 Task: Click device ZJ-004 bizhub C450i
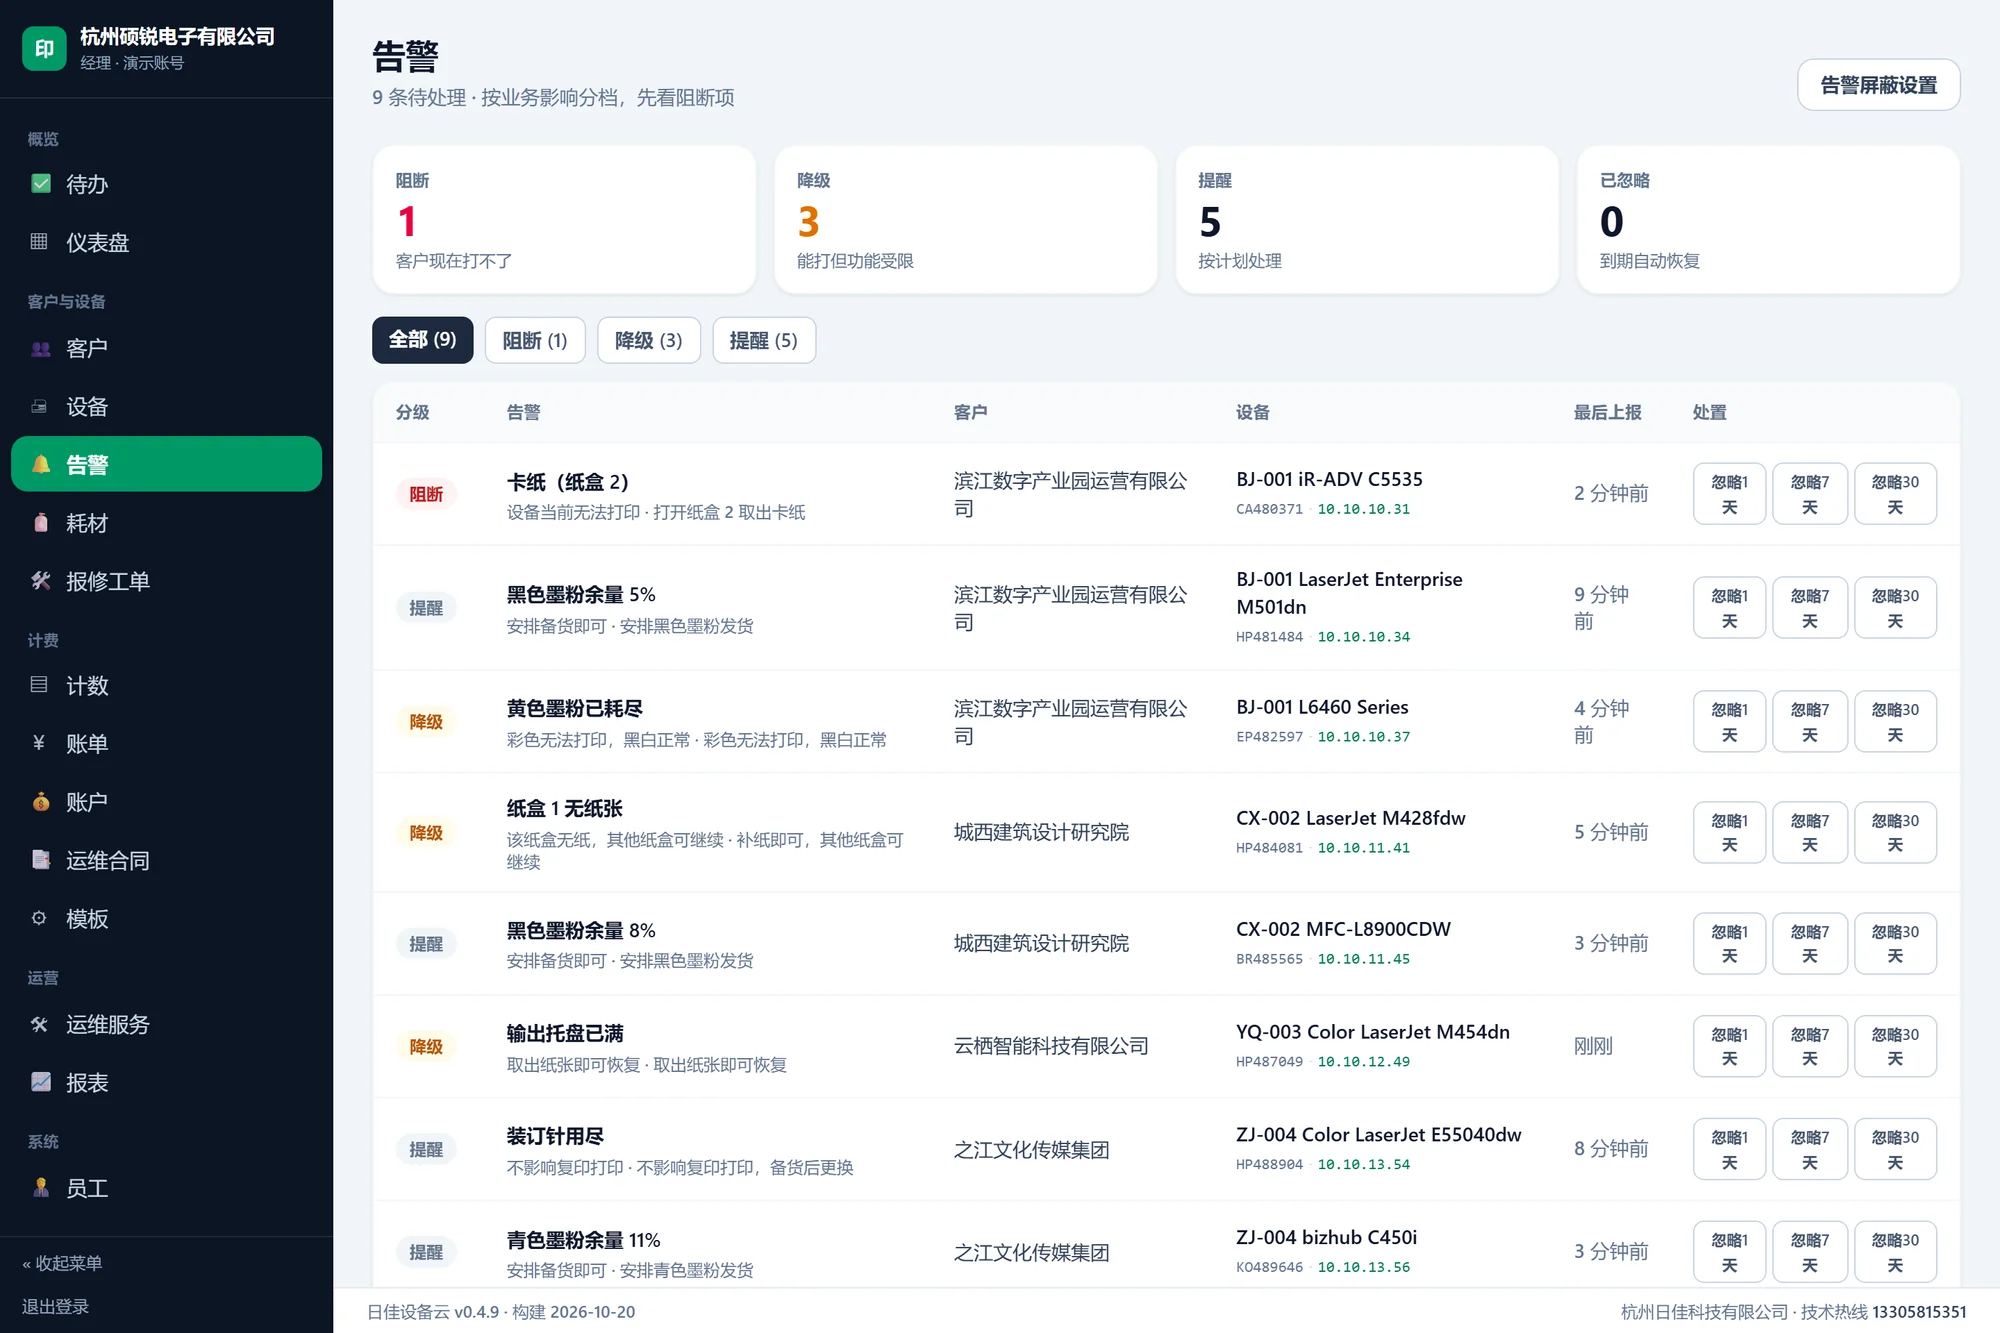tap(1326, 1237)
